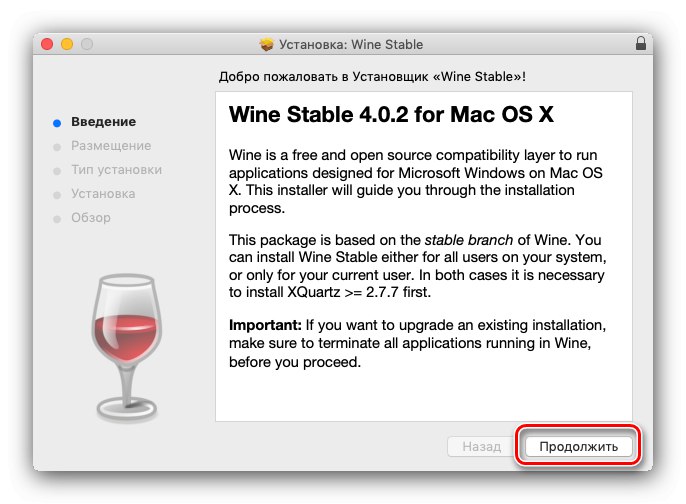Select the Размещение step in sidebar
686x504 pixels.
(x=111, y=146)
